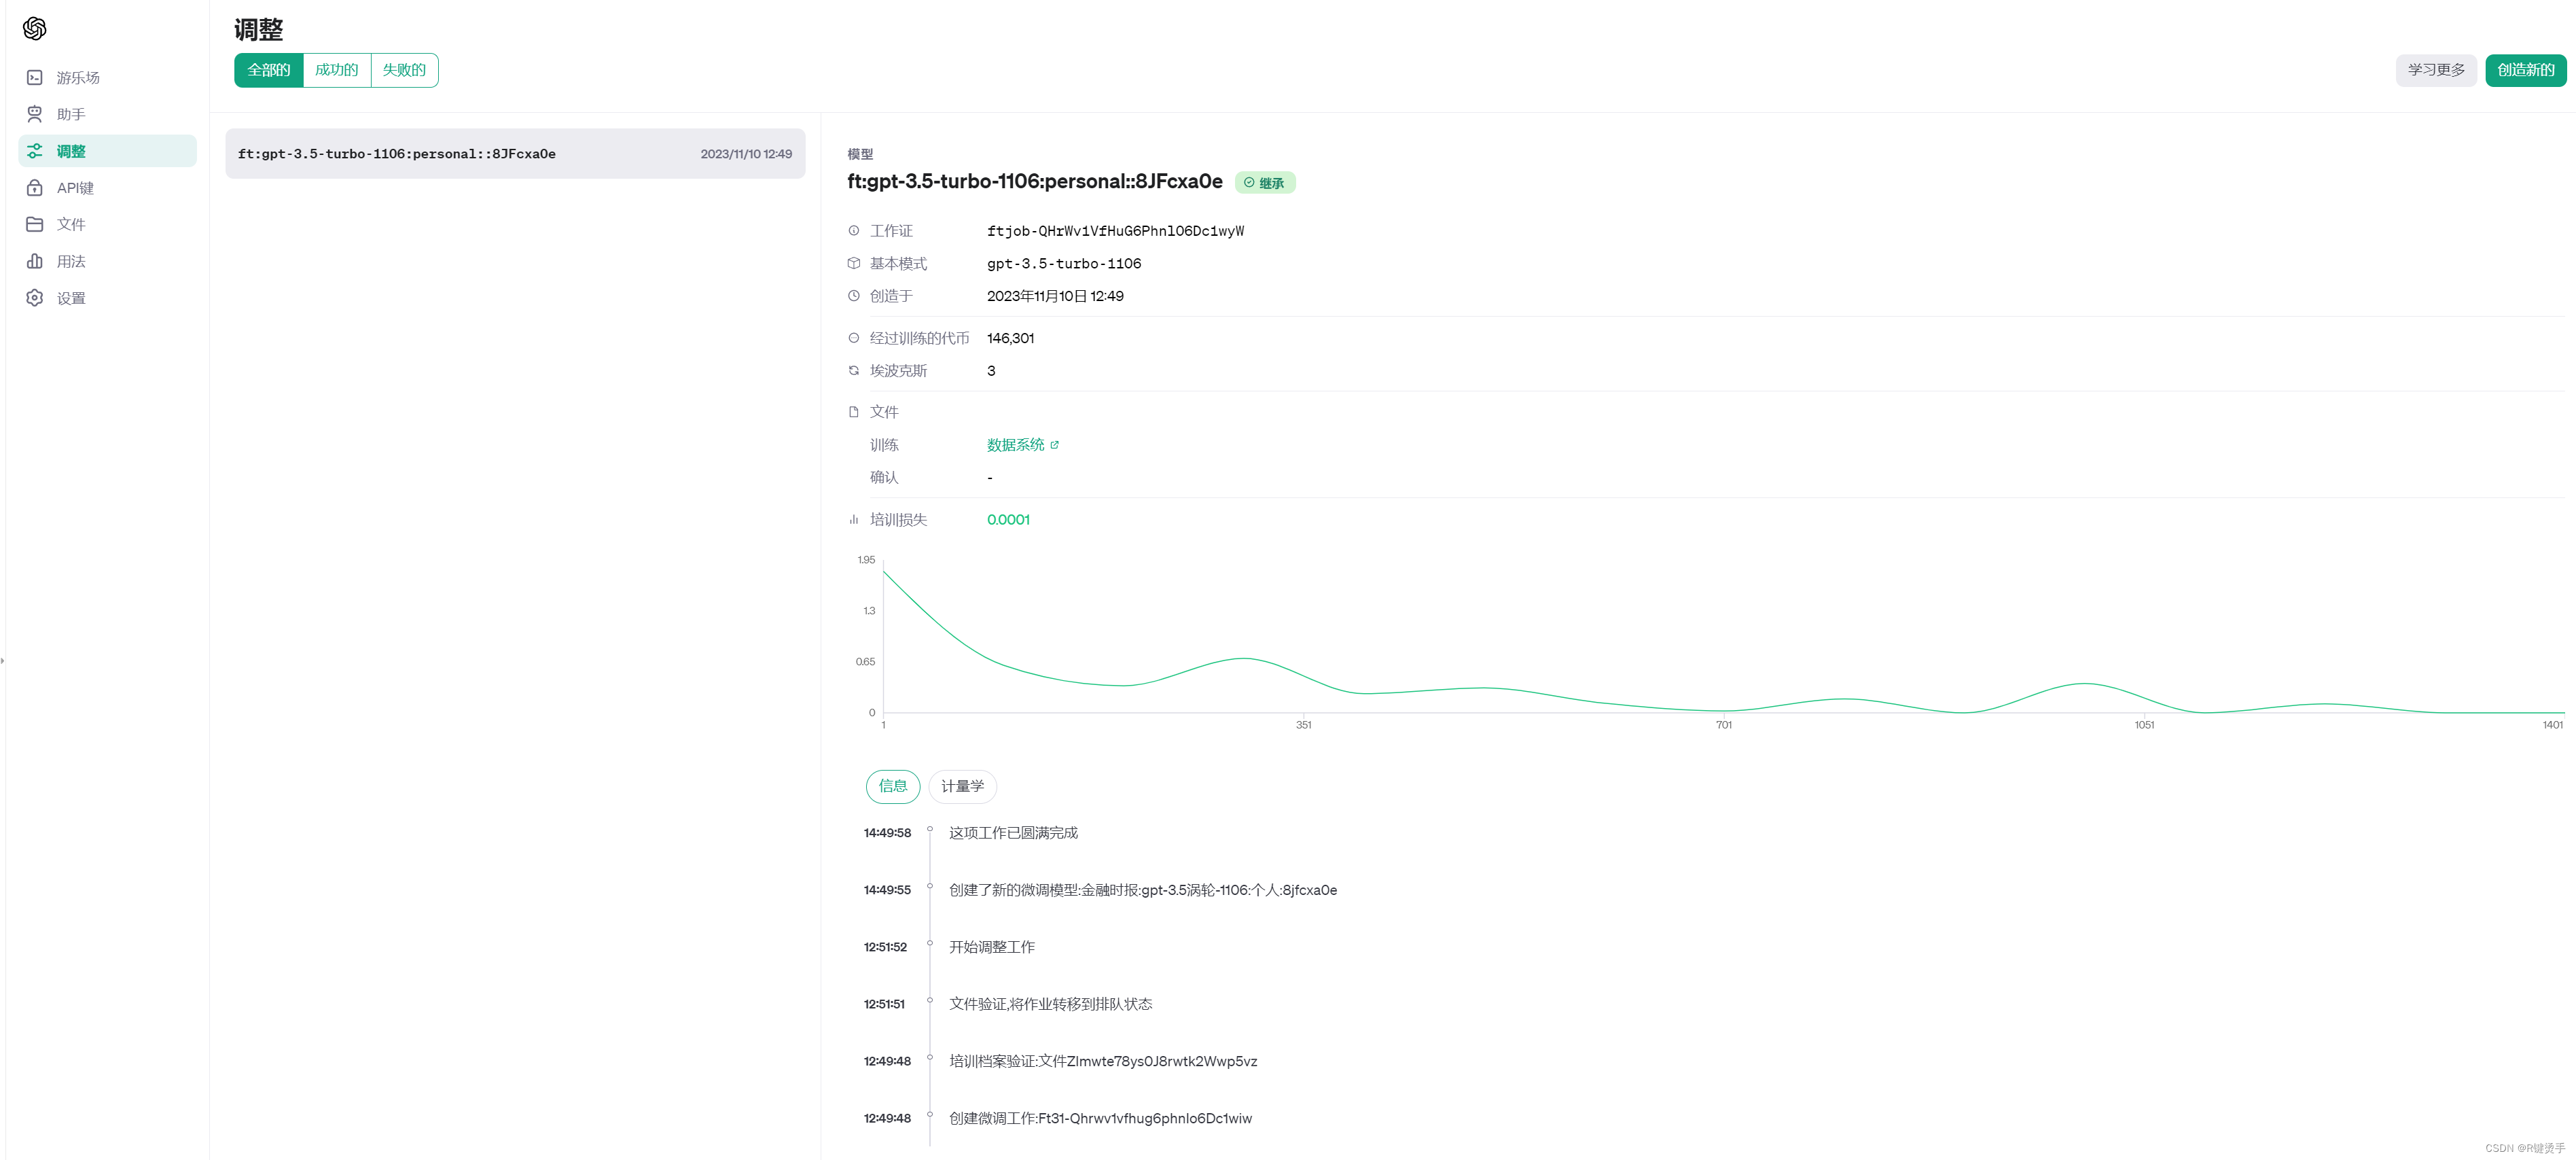Click the 助手 assistant robot icon
The height and width of the screenshot is (1160, 2576).
pos(35,114)
